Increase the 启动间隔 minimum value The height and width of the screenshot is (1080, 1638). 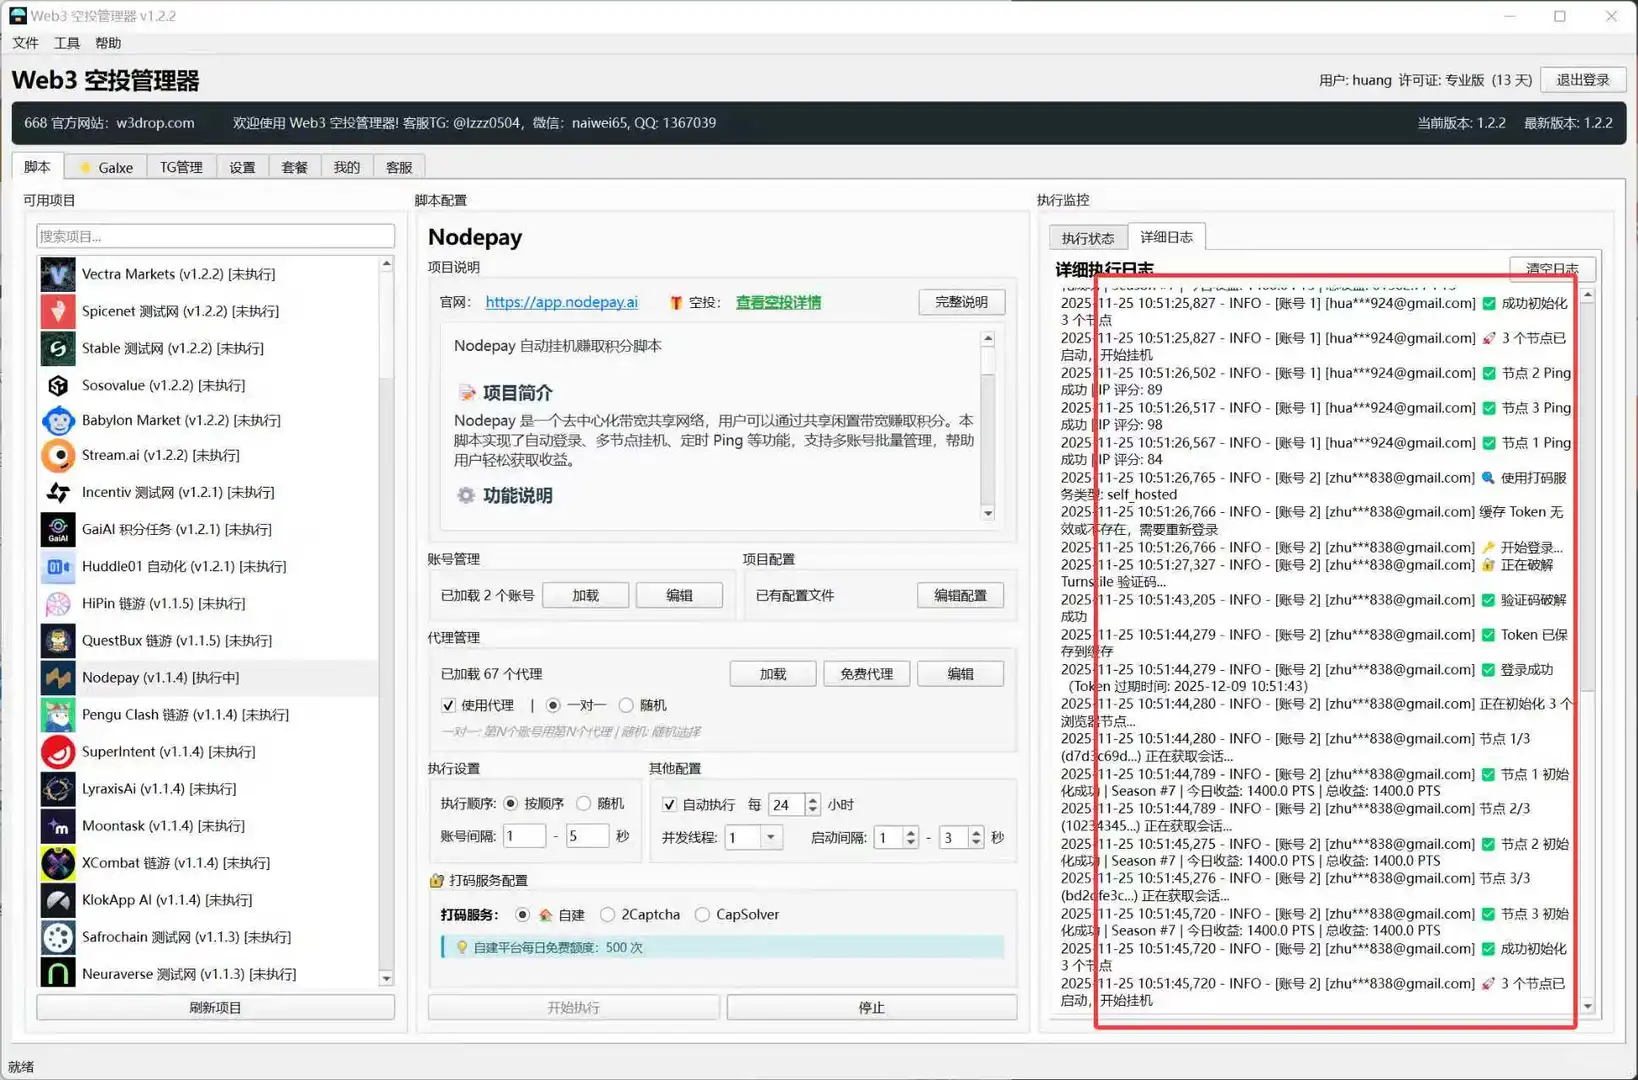click(911, 832)
